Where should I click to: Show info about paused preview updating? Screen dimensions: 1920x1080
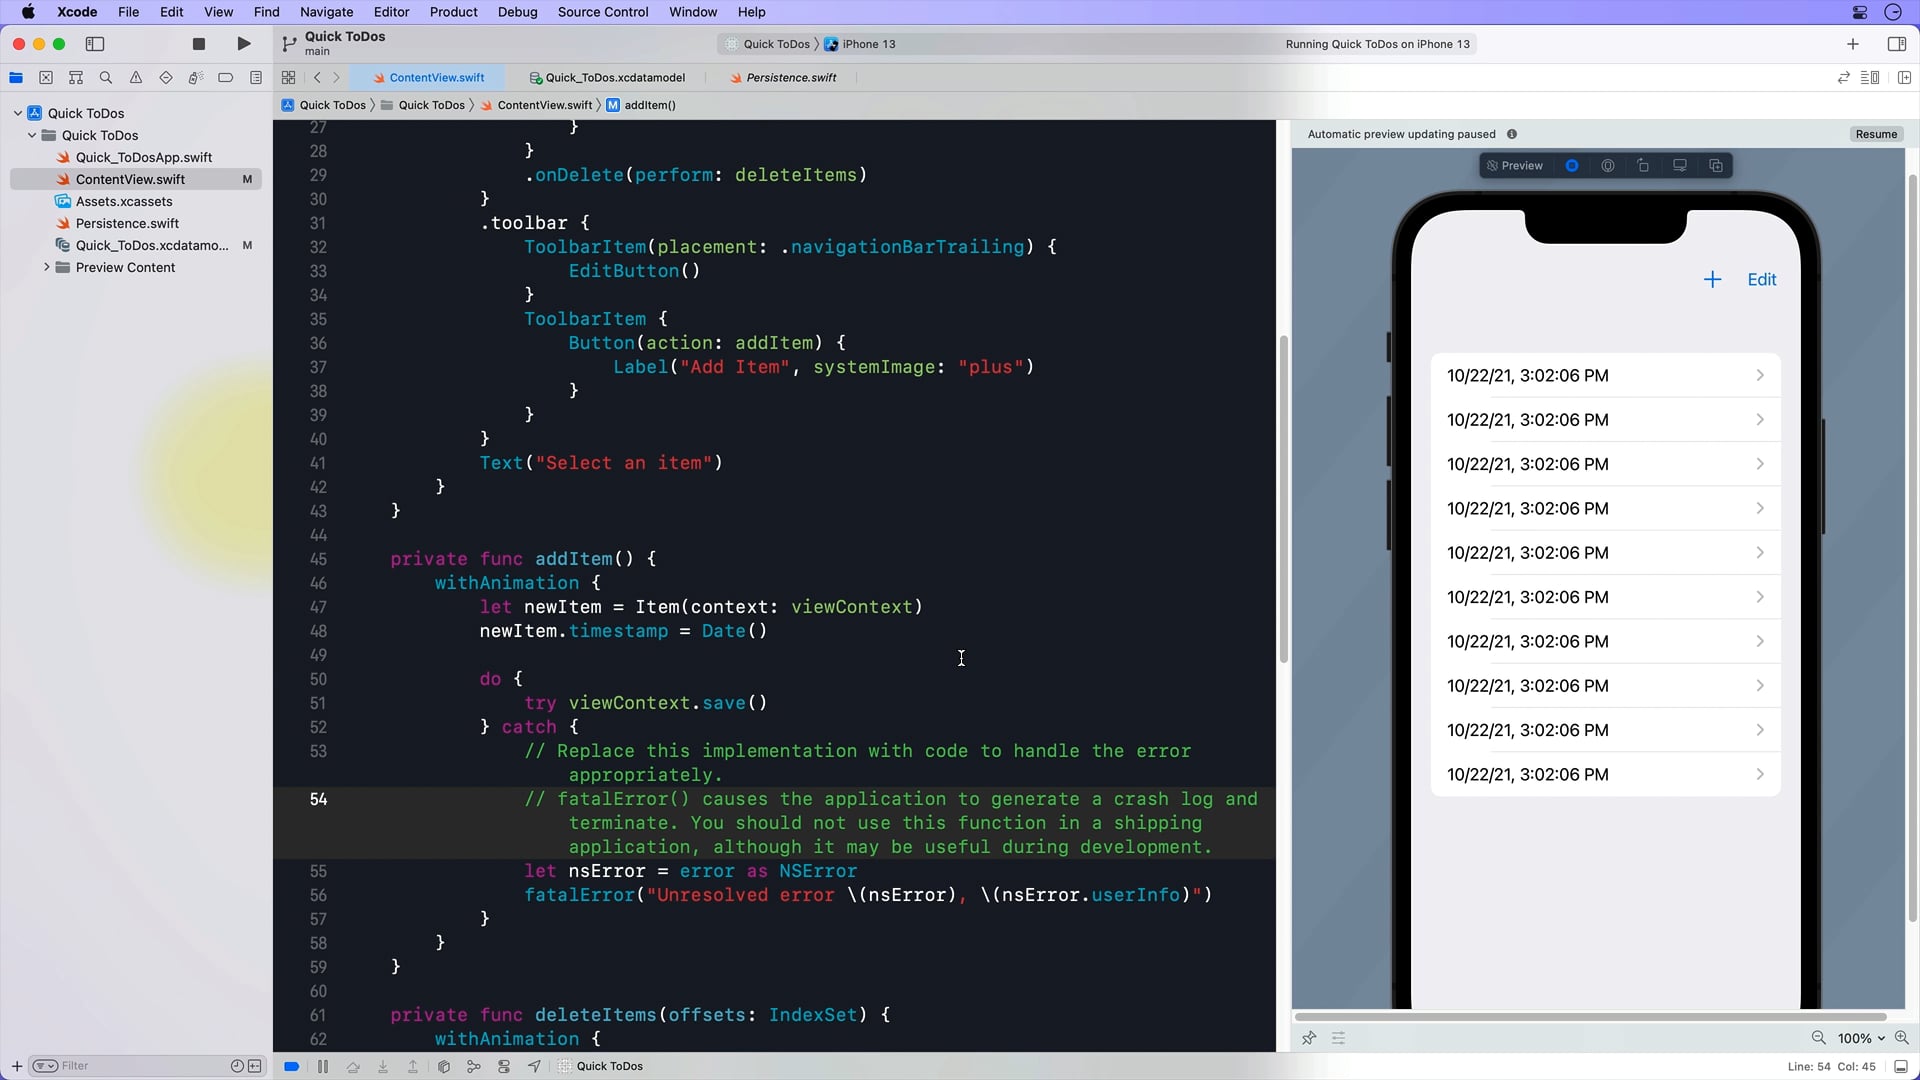[x=1512, y=134]
